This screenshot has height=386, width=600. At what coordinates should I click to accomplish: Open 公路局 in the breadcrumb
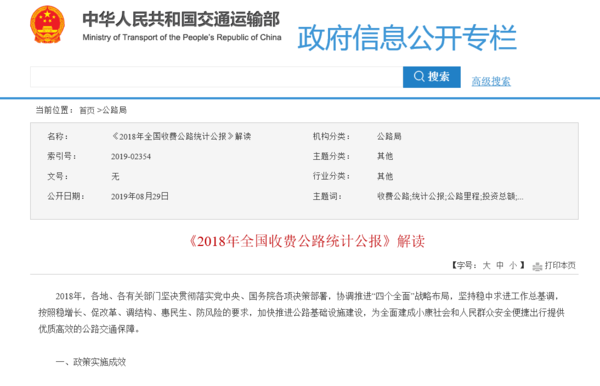coord(114,110)
